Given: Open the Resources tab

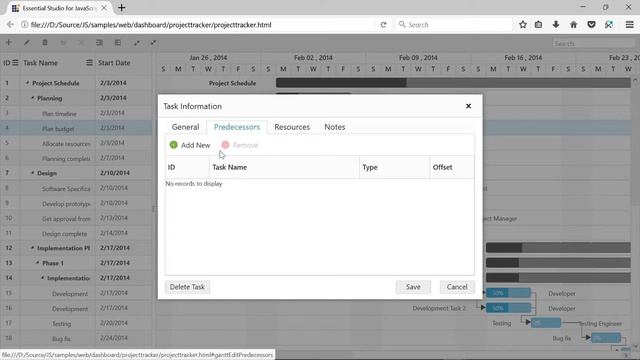Looking at the screenshot, I should click(x=292, y=127).
